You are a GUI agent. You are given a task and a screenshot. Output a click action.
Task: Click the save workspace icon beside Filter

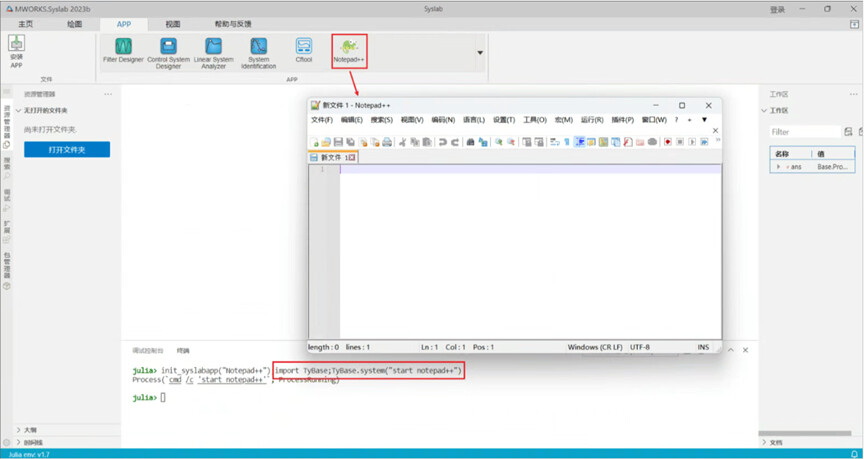[848, 132]
